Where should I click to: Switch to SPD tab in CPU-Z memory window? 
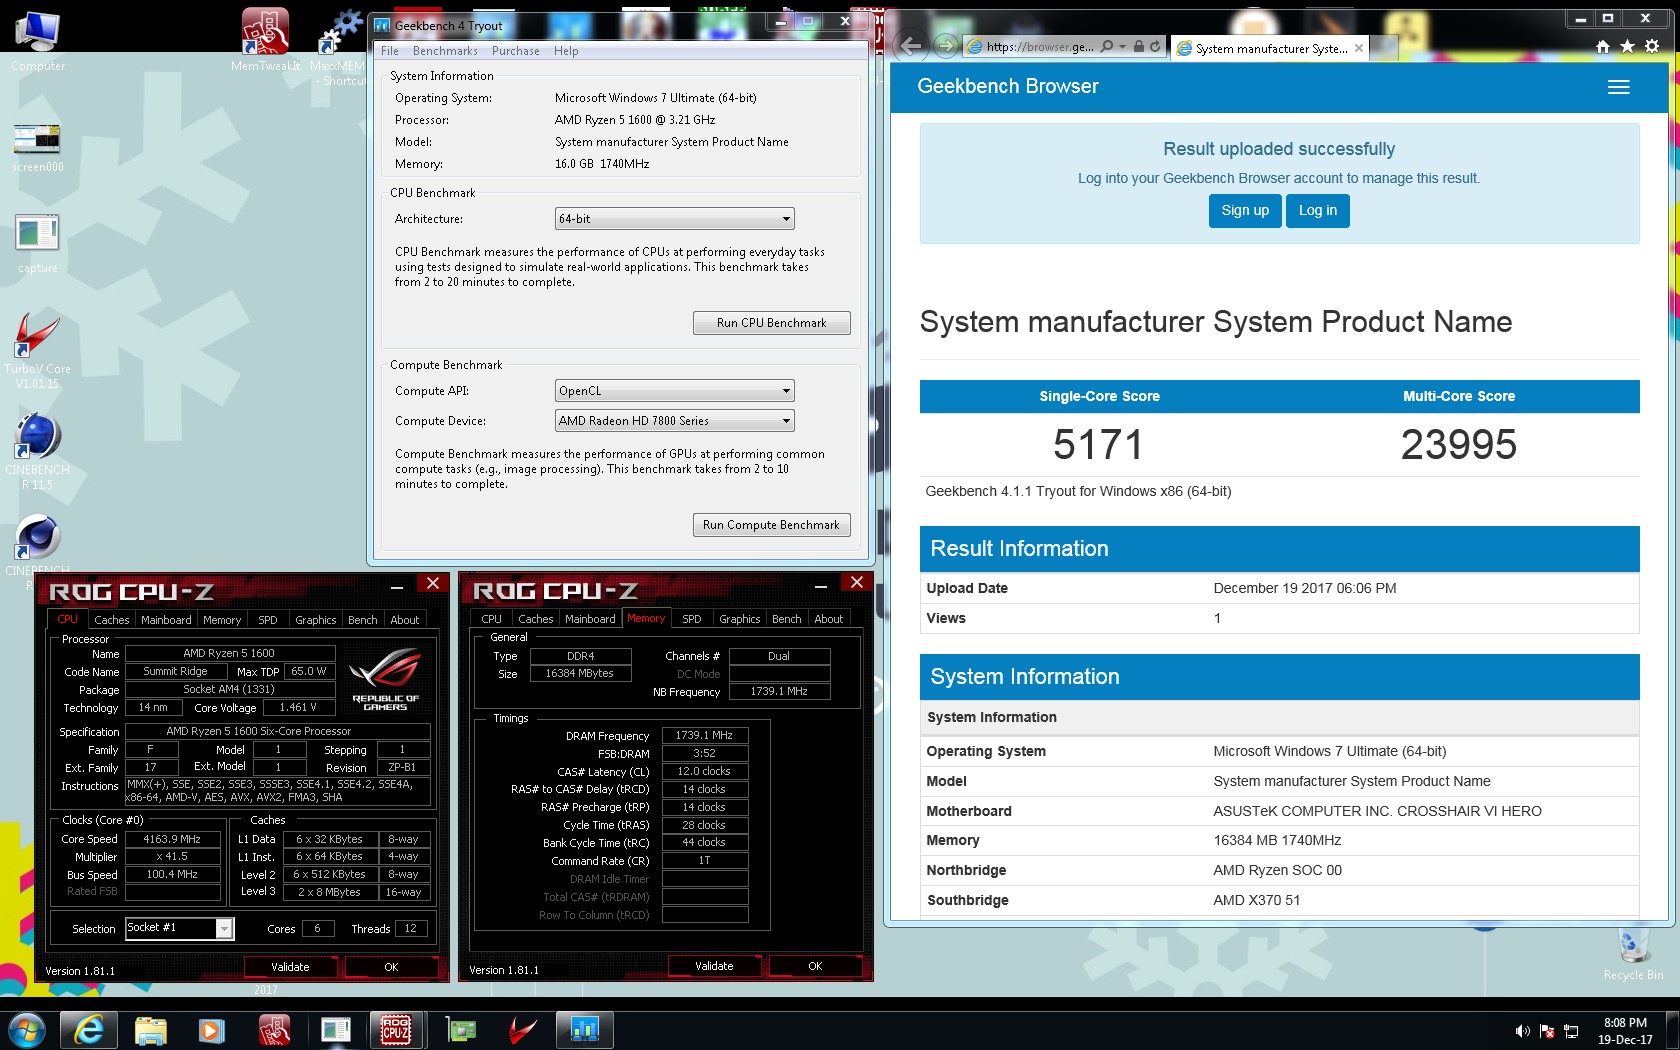[x=691, y=619]
